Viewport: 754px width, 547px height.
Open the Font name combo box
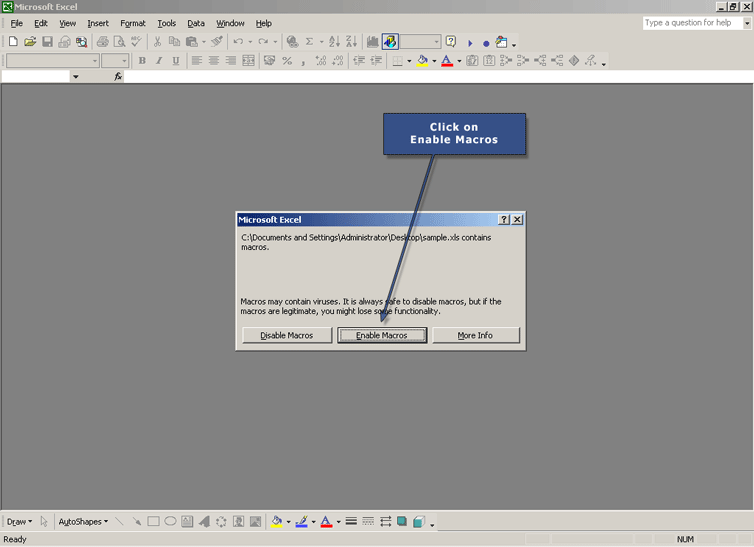pos(52,61)
